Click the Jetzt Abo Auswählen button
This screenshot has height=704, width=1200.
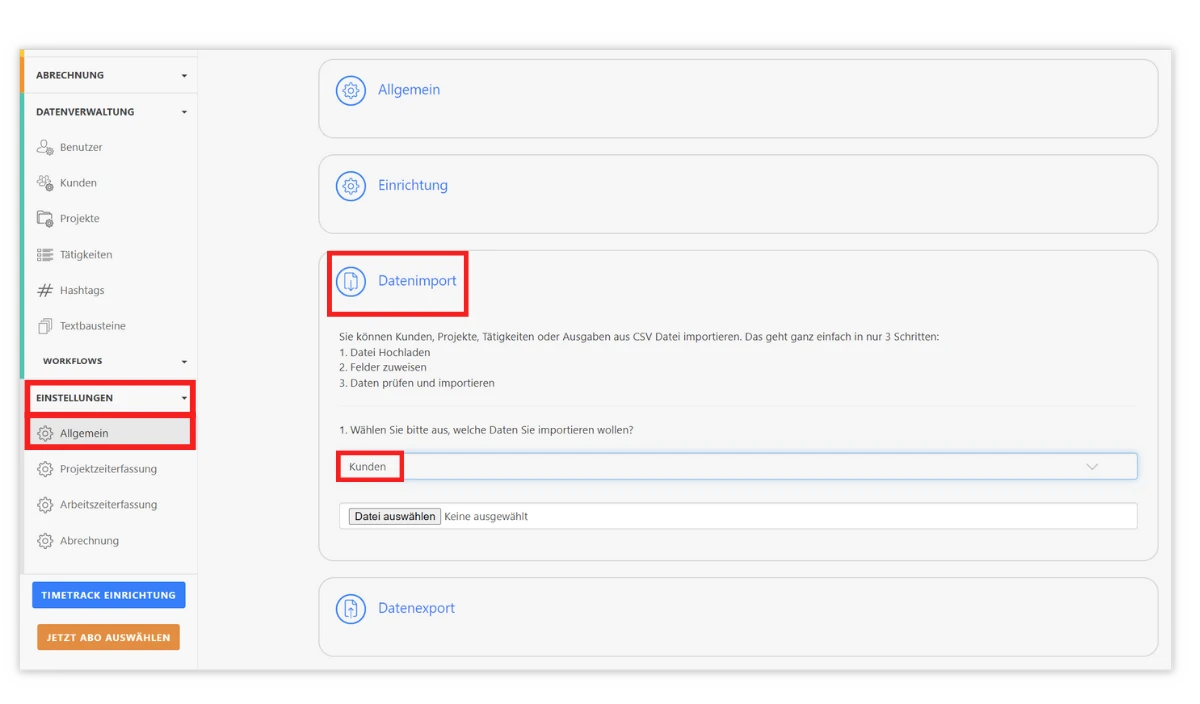click(x=108, y=637)
